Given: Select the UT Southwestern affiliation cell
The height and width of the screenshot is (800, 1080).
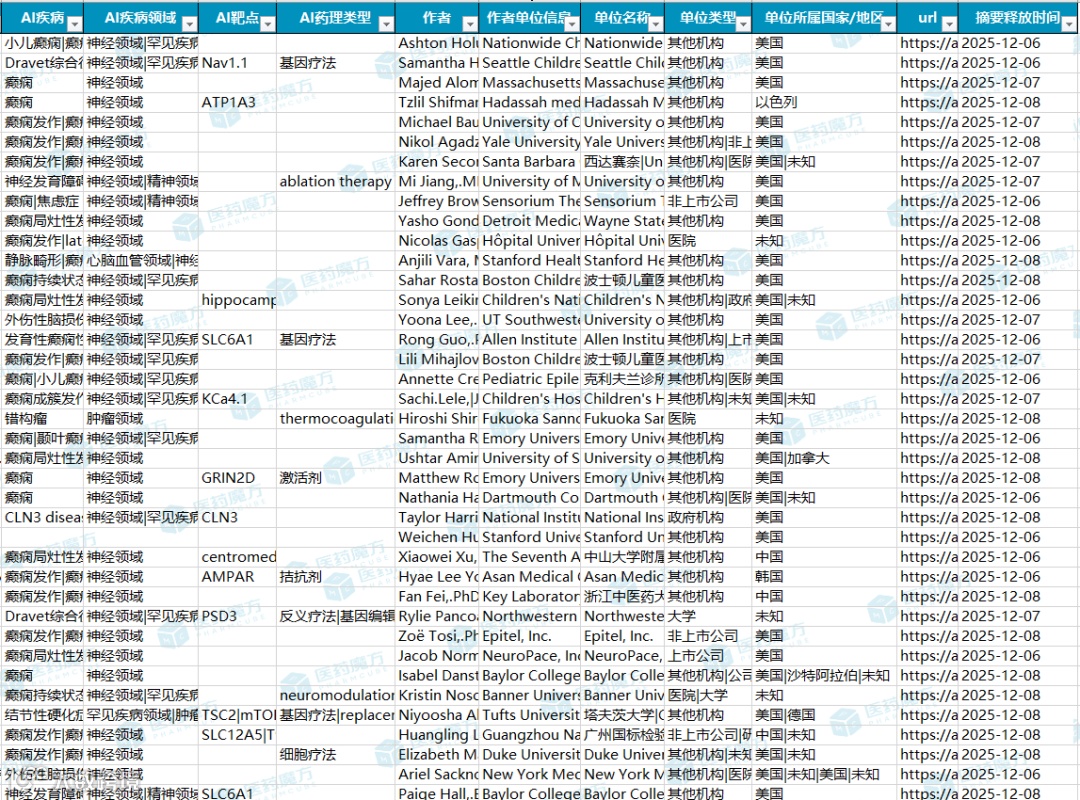Looking at the screenshot, I should (530, 320).
